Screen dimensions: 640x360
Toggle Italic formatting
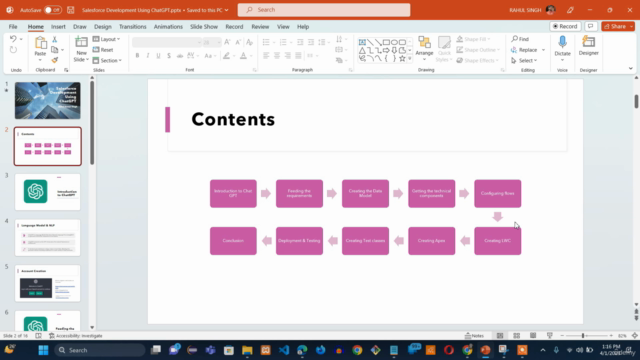tap(148, 56)
